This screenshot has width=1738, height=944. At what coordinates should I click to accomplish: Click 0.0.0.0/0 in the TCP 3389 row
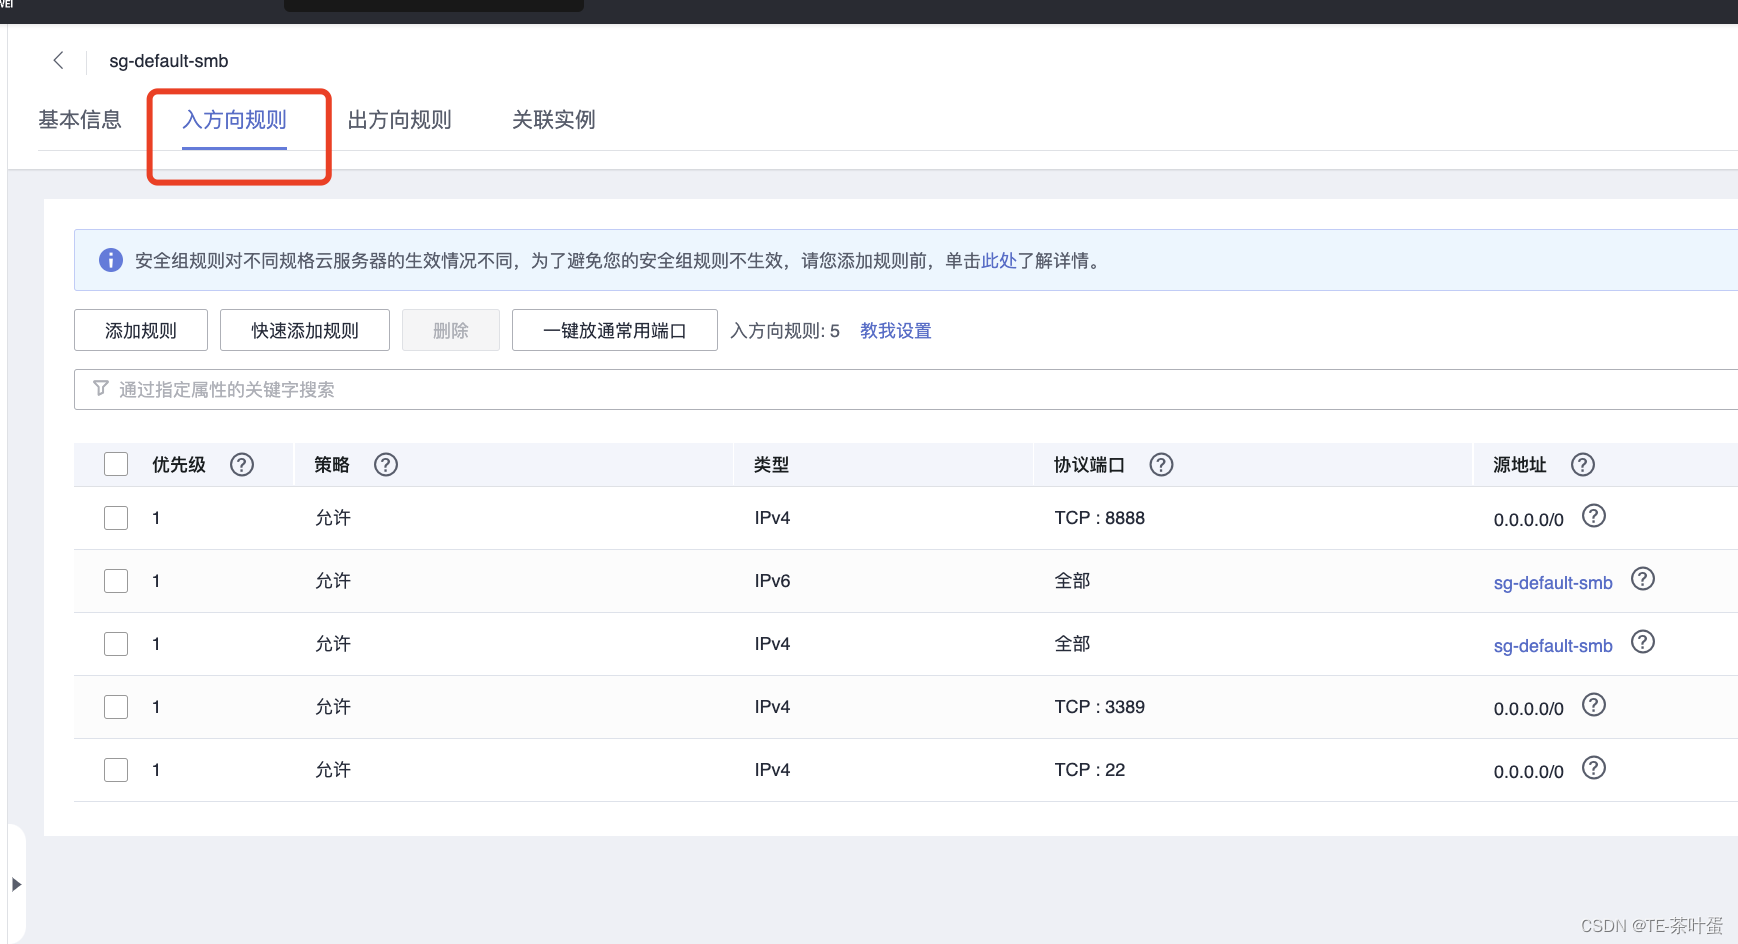[1529, 709]
